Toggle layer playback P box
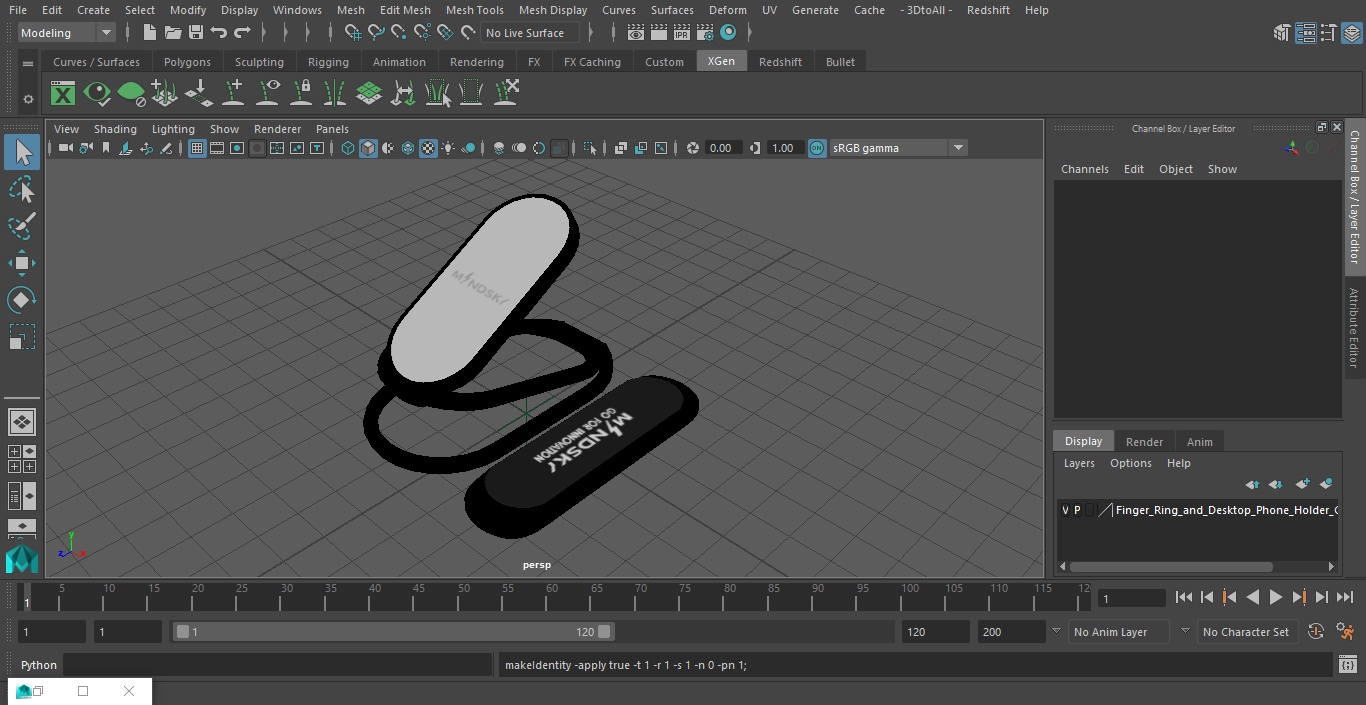Screen dimensions: 1366x705 tap(1077, 510)
